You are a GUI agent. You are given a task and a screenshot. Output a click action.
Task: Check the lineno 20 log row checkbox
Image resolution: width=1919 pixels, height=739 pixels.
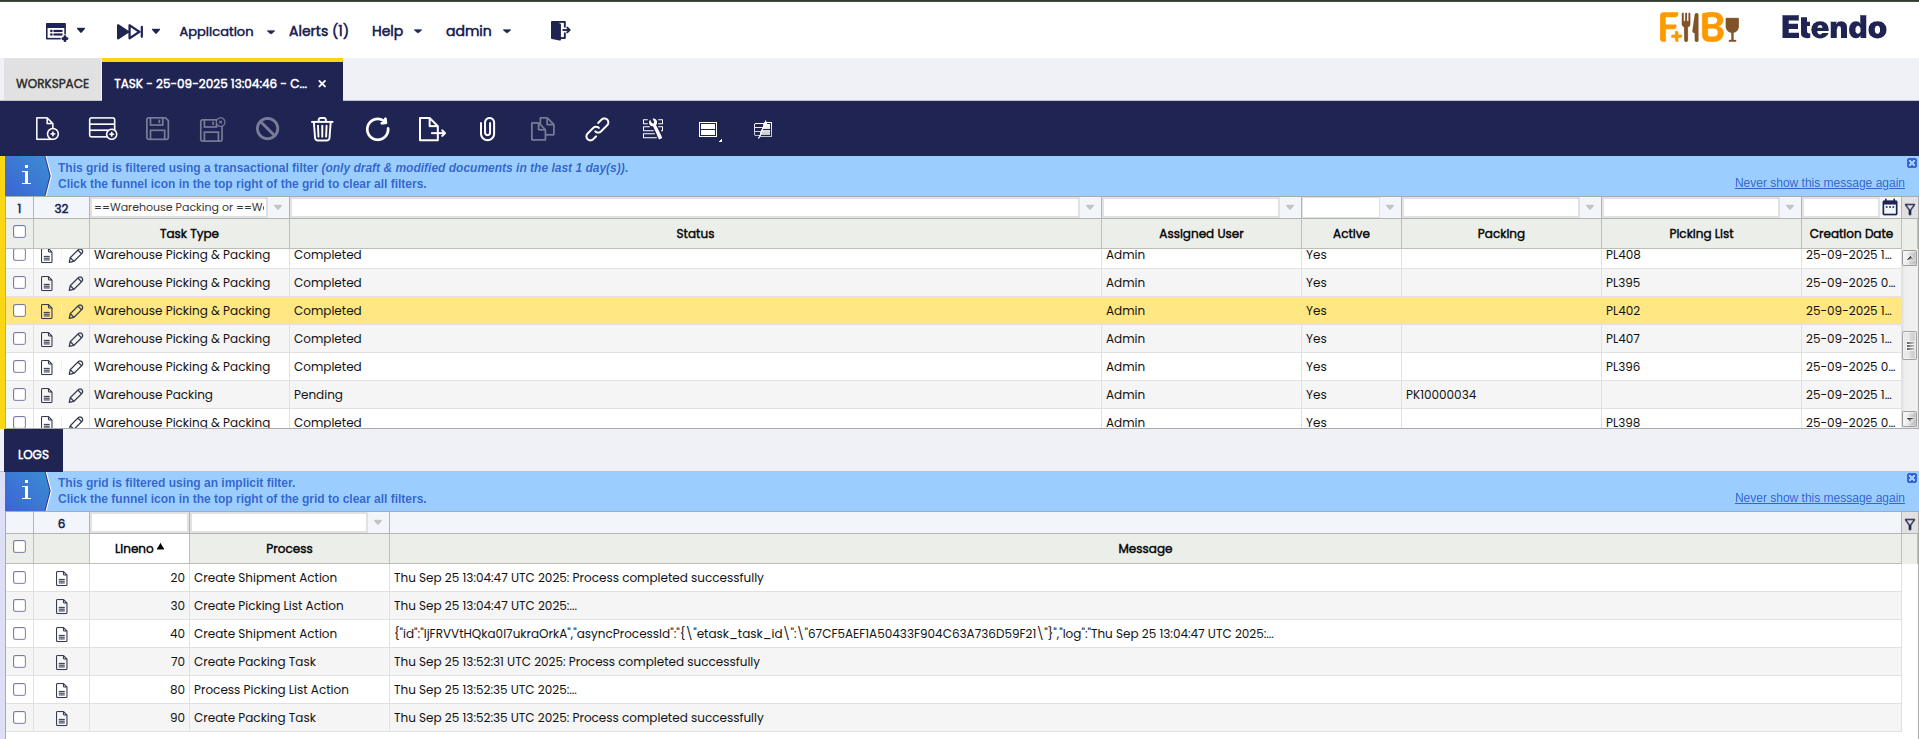coord(19,578)
